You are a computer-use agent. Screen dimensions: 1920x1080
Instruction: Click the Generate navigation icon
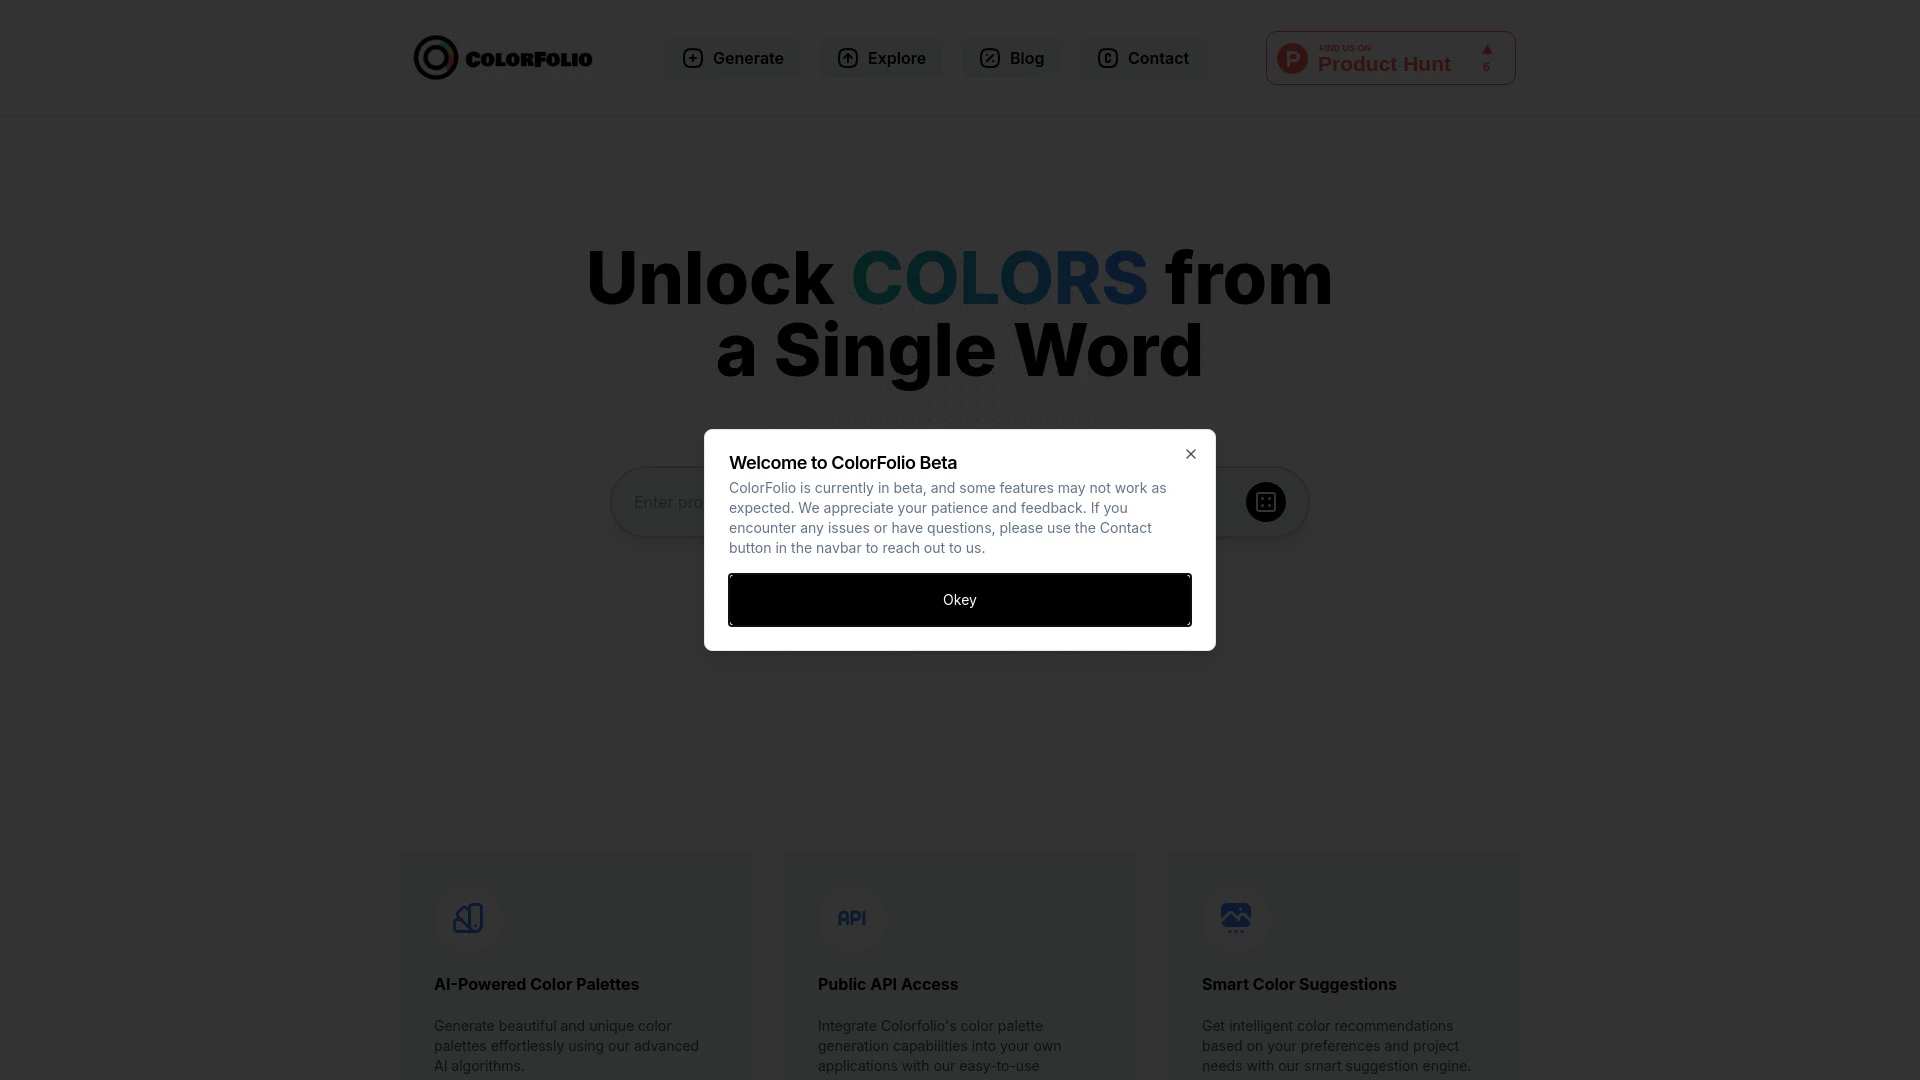click(692, 58)
